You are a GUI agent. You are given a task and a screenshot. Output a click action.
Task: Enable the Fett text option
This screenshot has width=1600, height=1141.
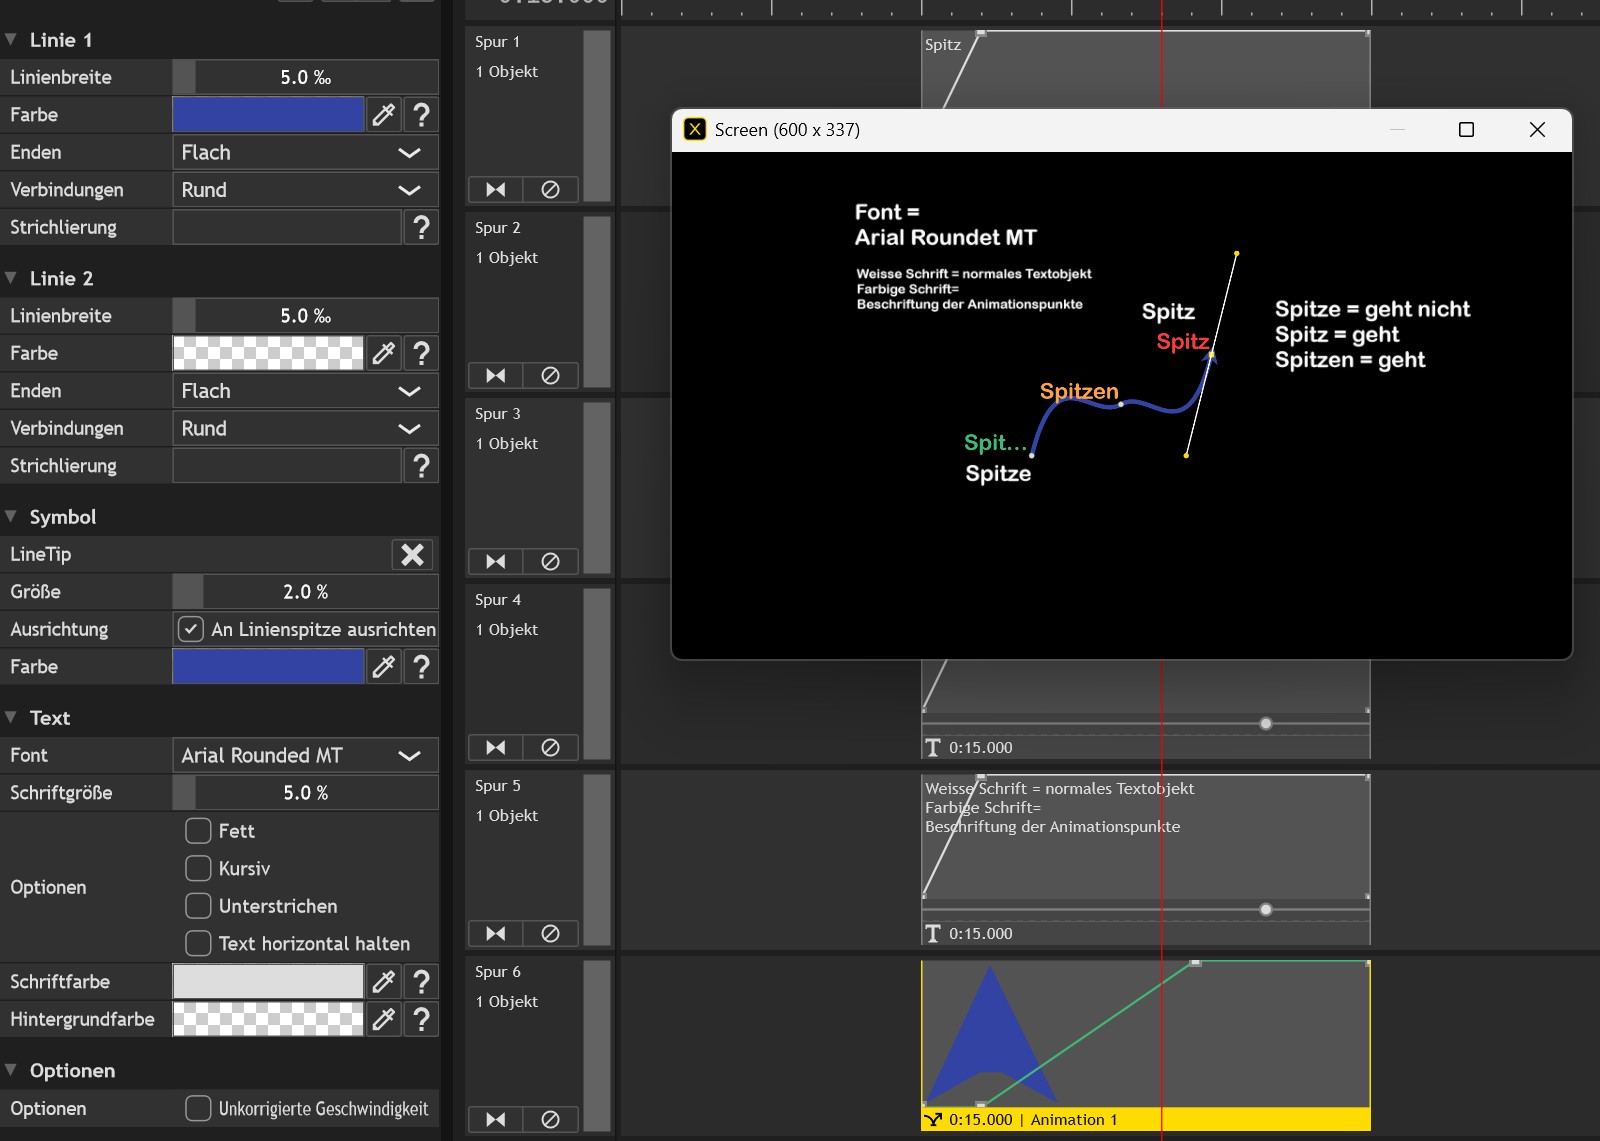[198, 831]
